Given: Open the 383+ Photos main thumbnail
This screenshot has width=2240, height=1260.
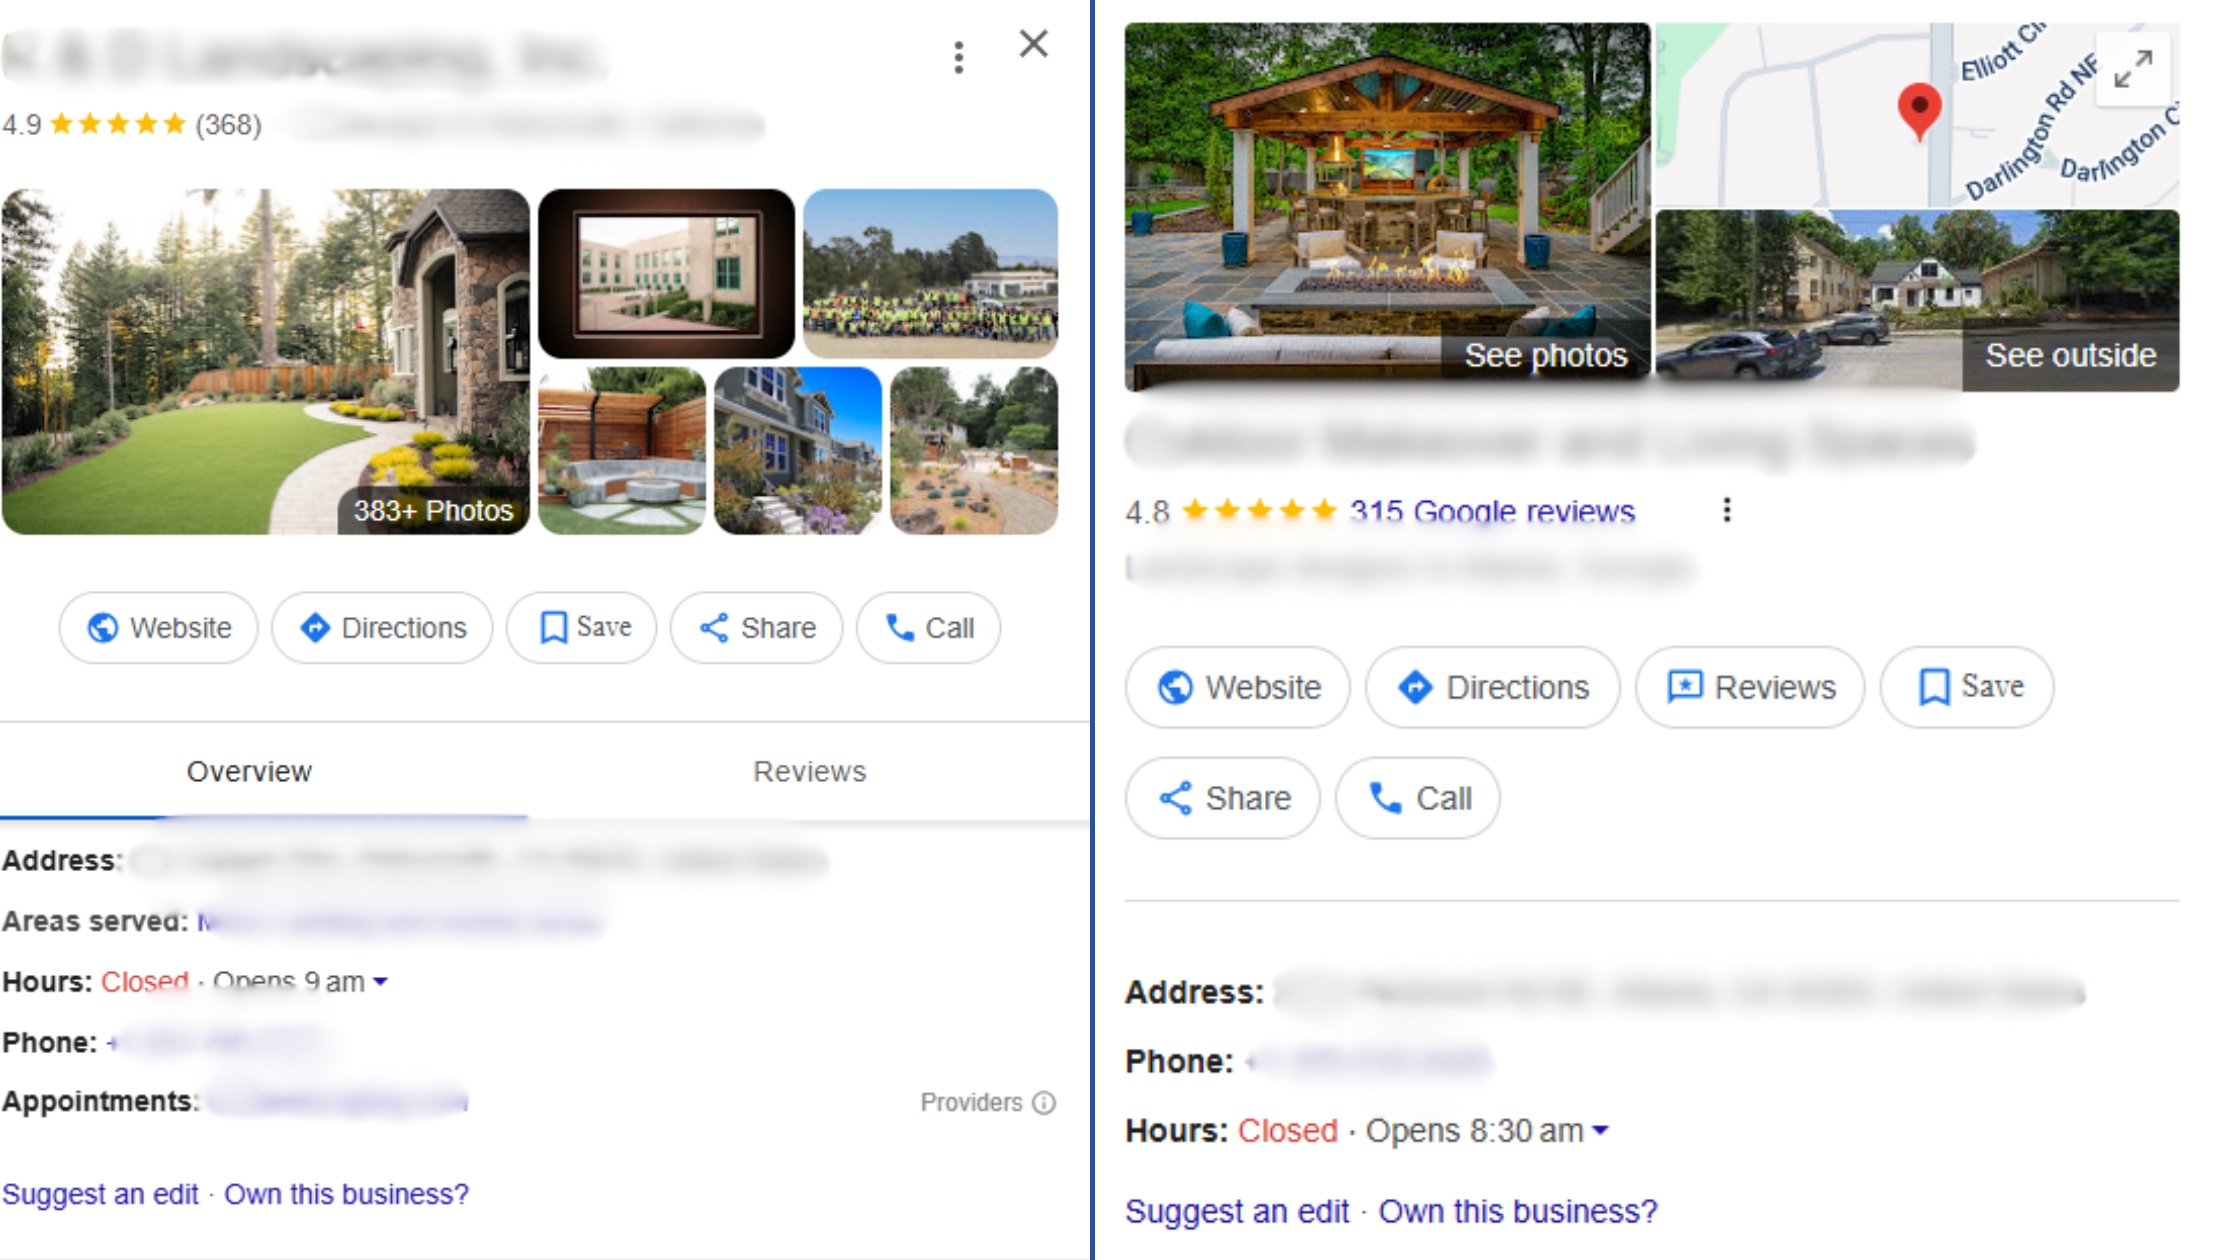Looking at the screenshot, I should click(x=266, y=361).
